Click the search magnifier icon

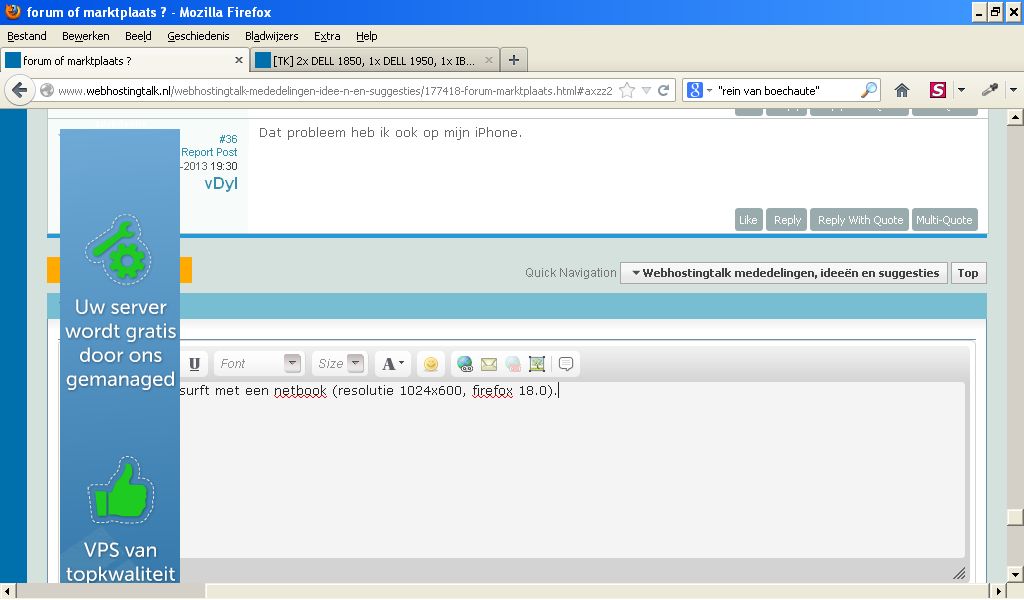pos(869,90)
